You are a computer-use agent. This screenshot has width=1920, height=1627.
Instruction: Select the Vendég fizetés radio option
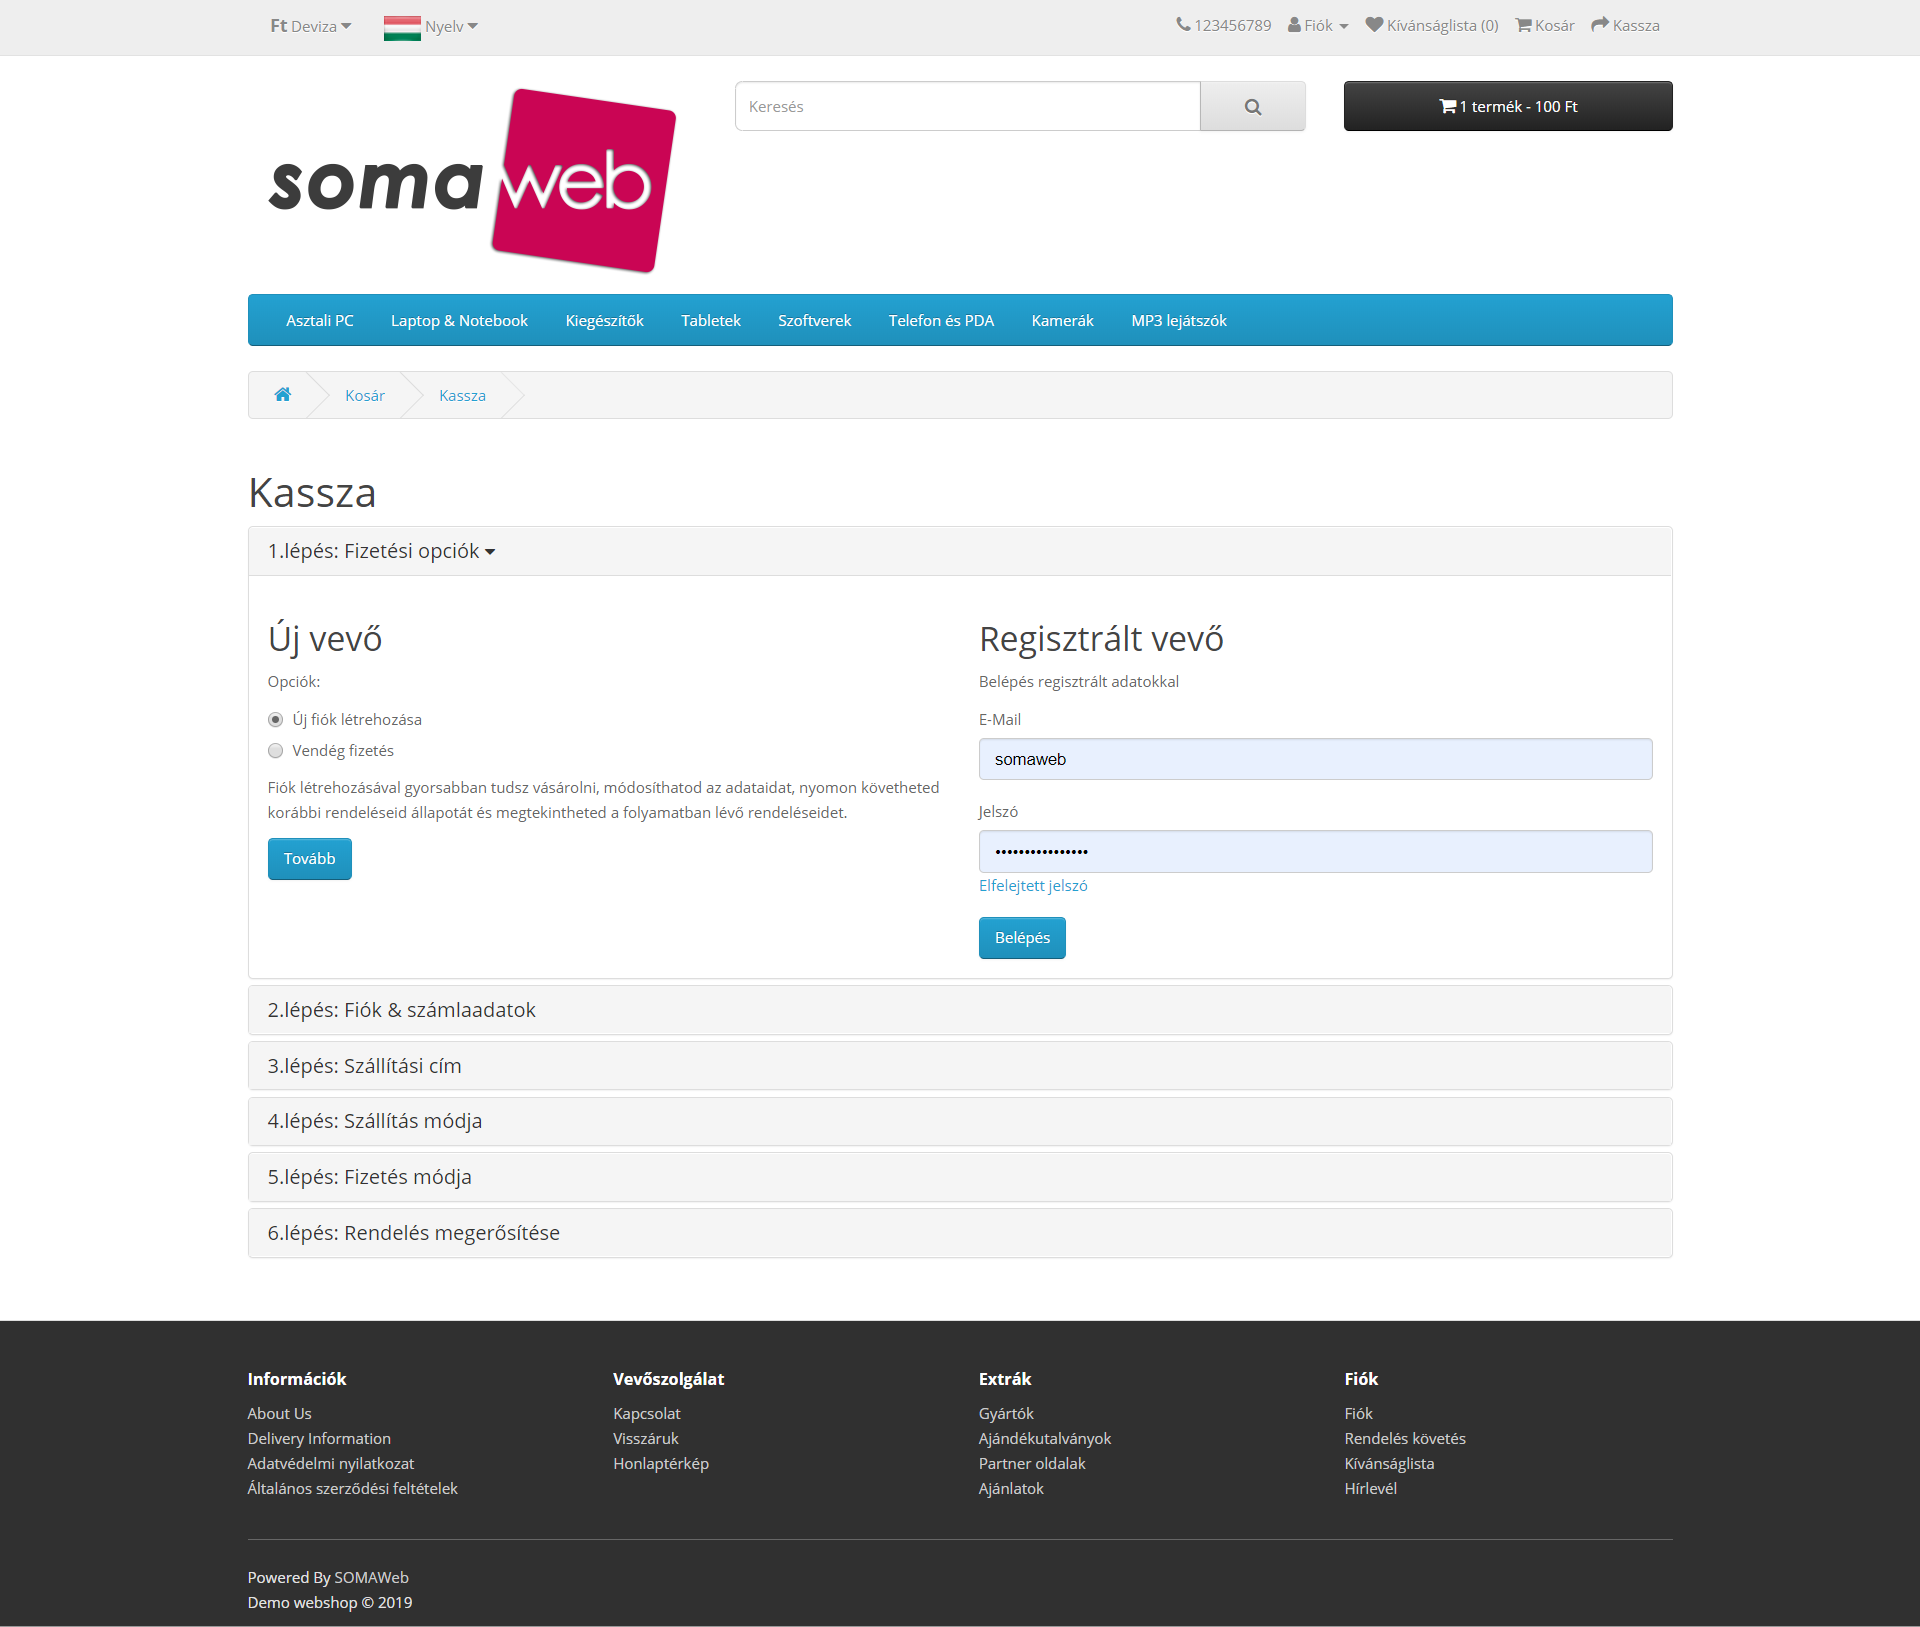point(276,750)
